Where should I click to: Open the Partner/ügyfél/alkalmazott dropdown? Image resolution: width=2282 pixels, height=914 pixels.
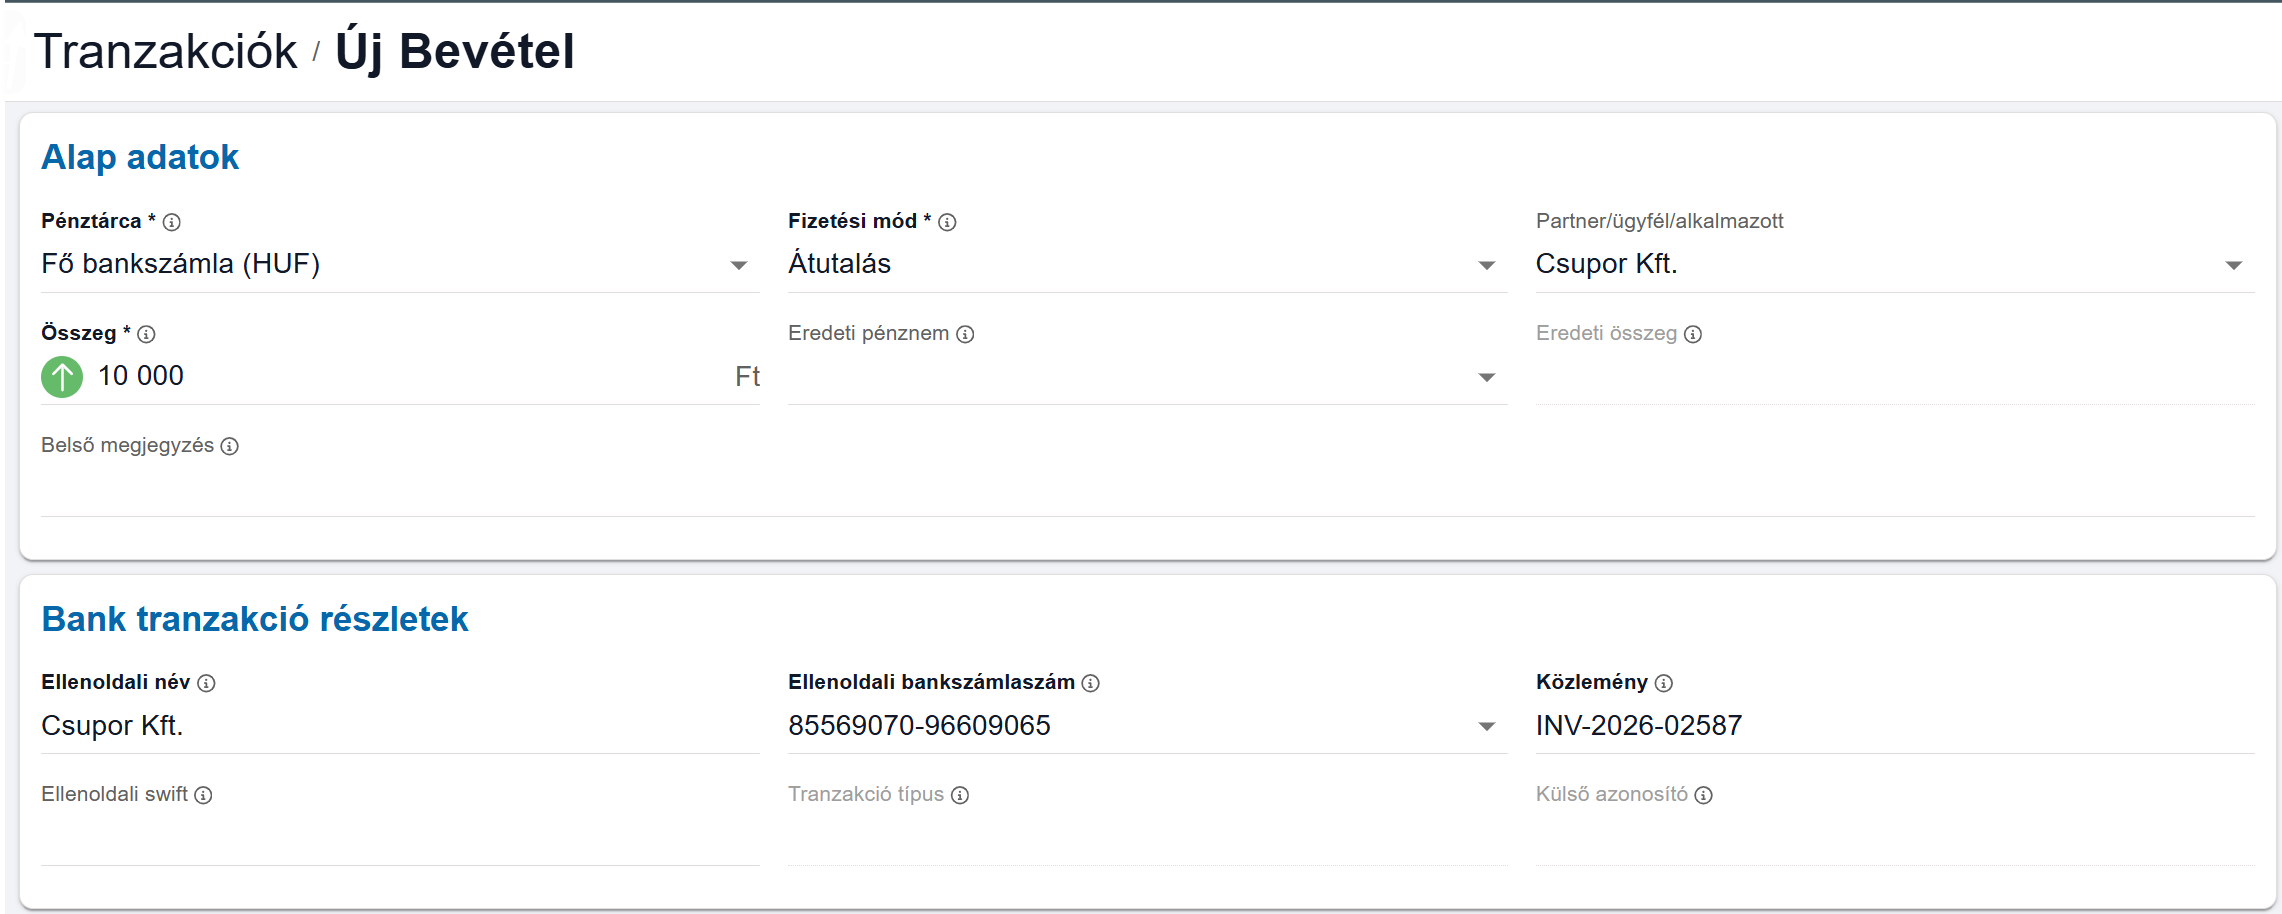[x=2233, y=265]
